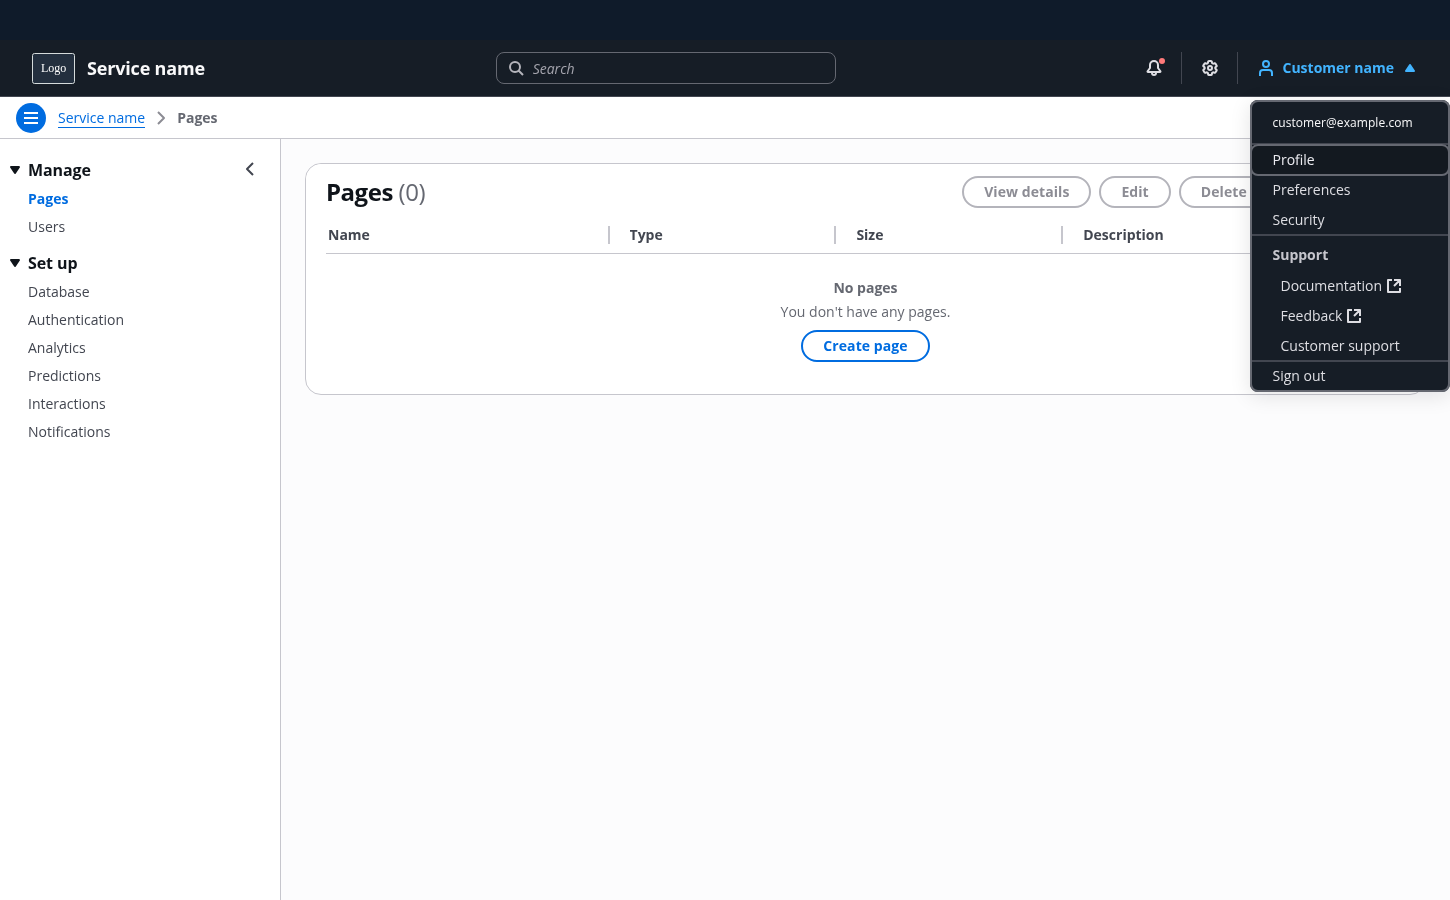This screenshot has height=900, width=1450.
Task: Open Analytics in the sidebar
Action: pyautogui.click(x=57, y=348)
